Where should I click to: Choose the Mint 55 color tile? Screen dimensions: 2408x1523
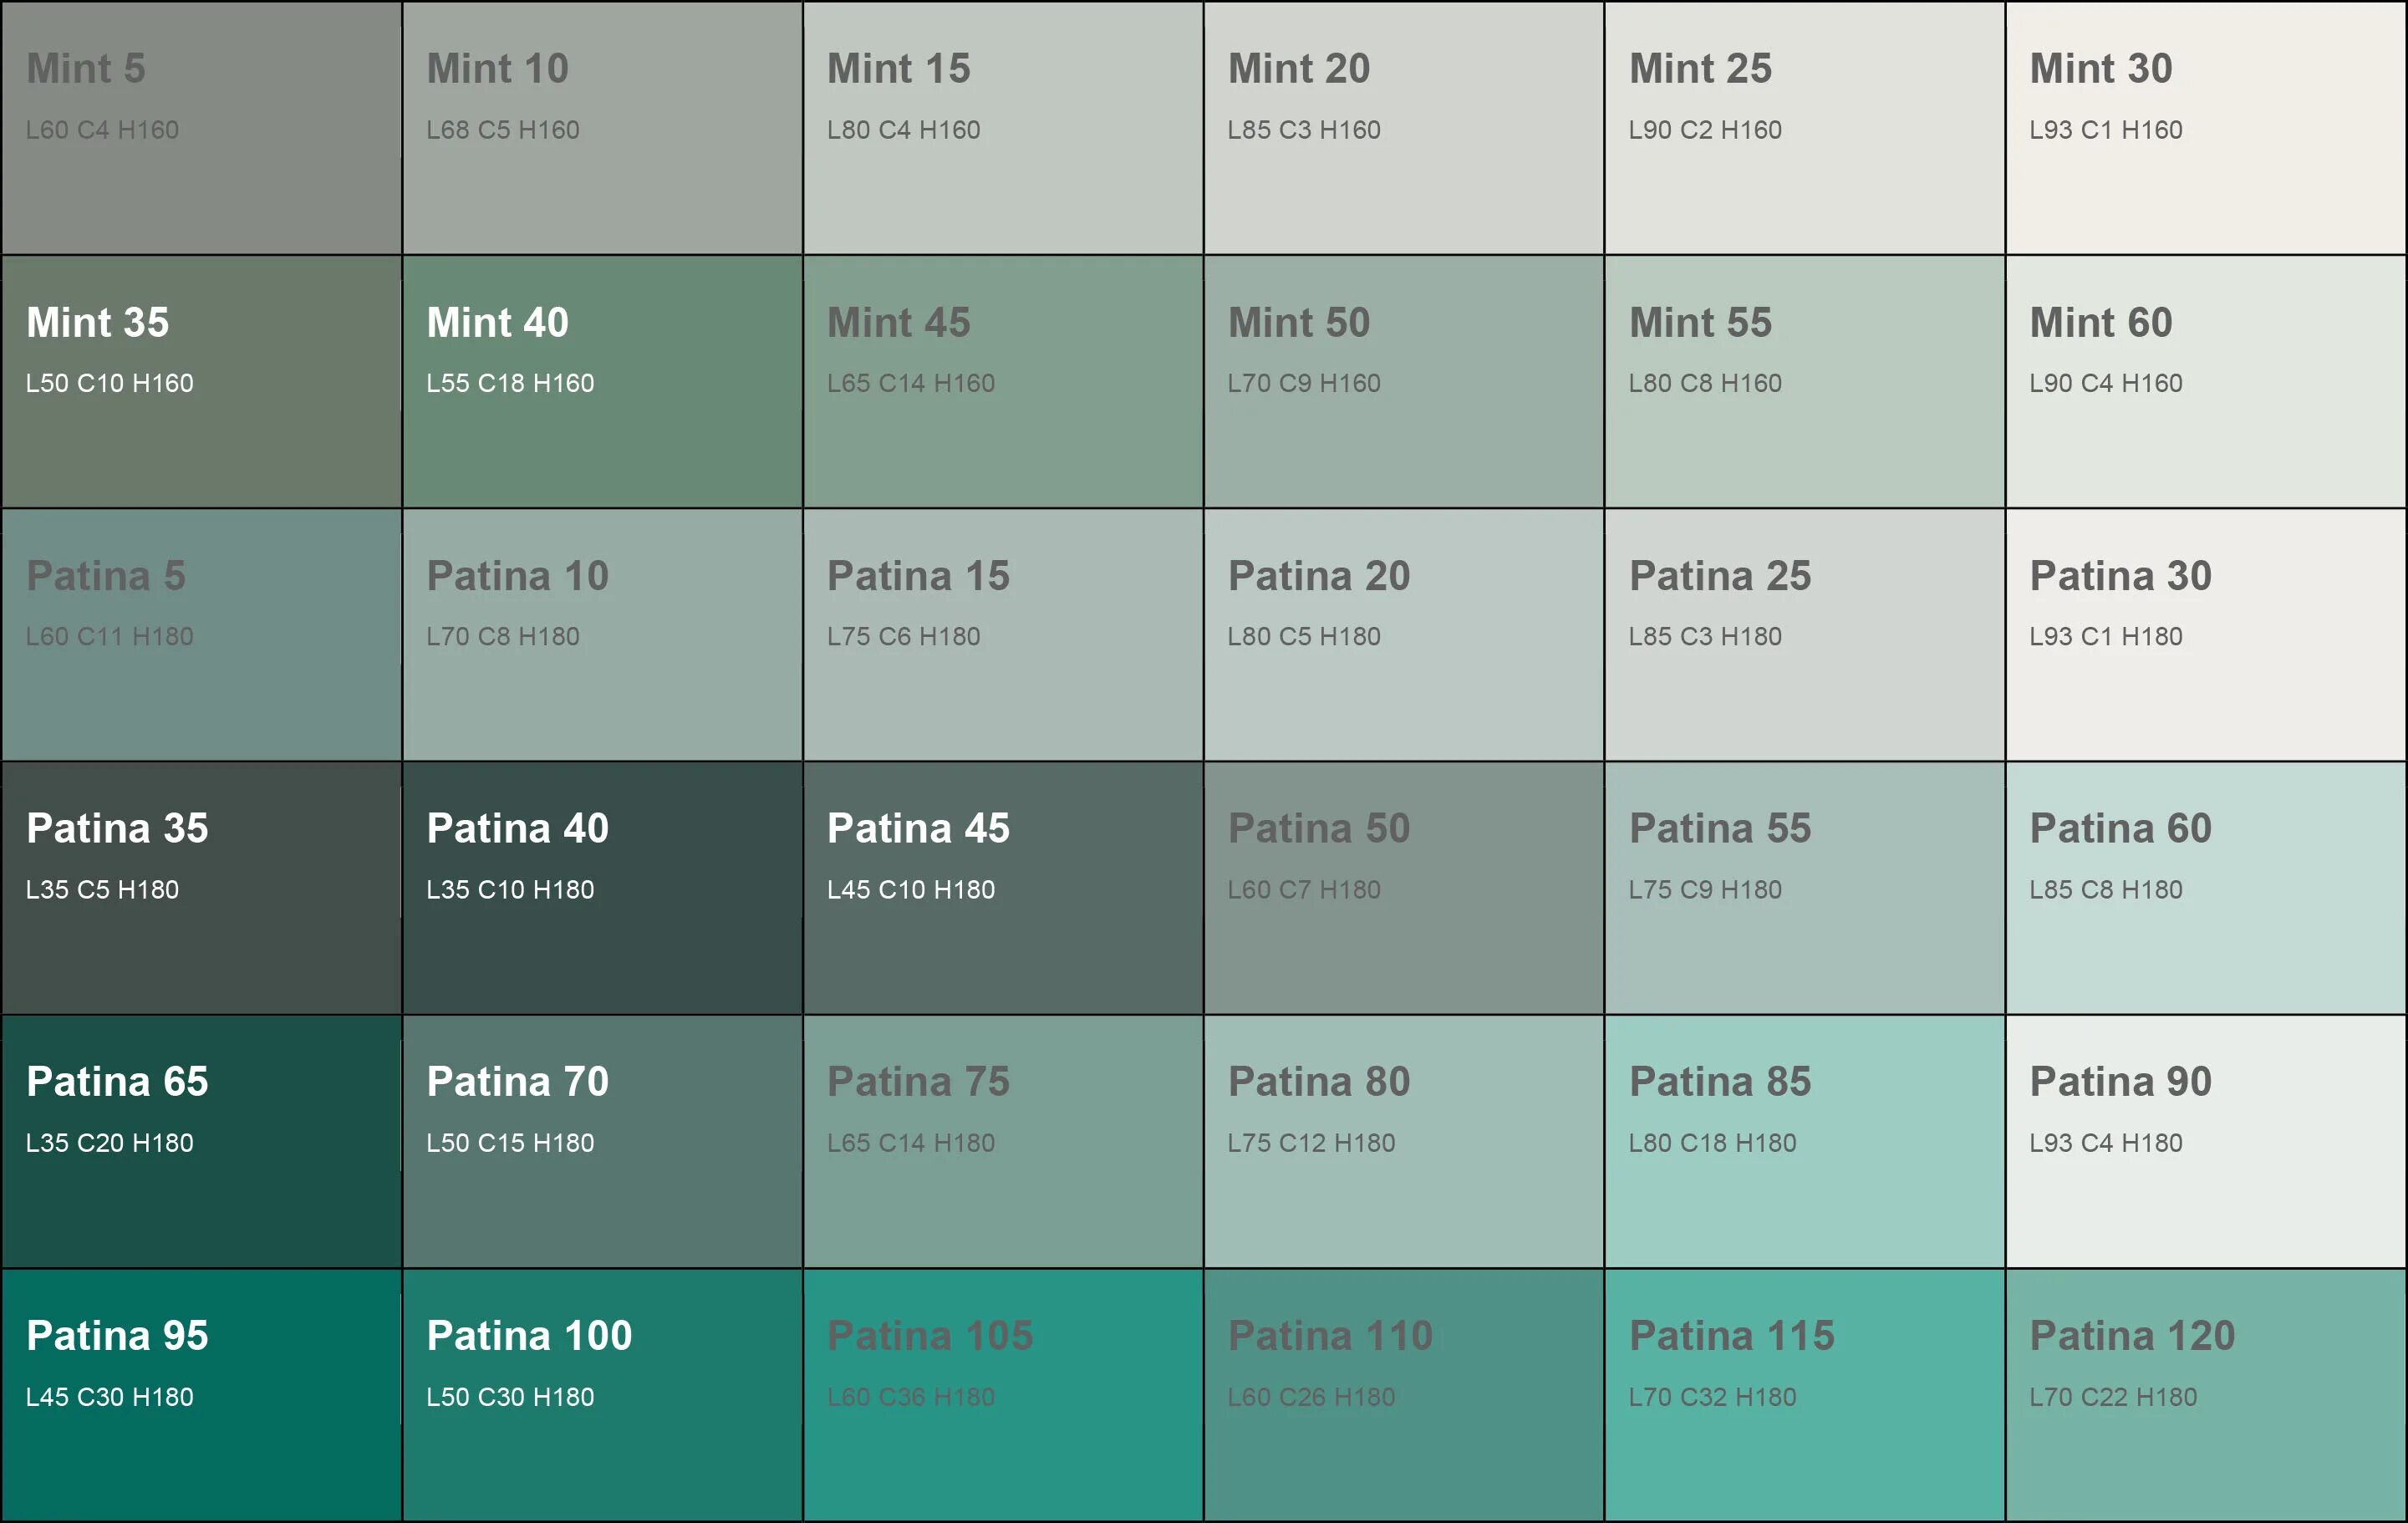1804,381
